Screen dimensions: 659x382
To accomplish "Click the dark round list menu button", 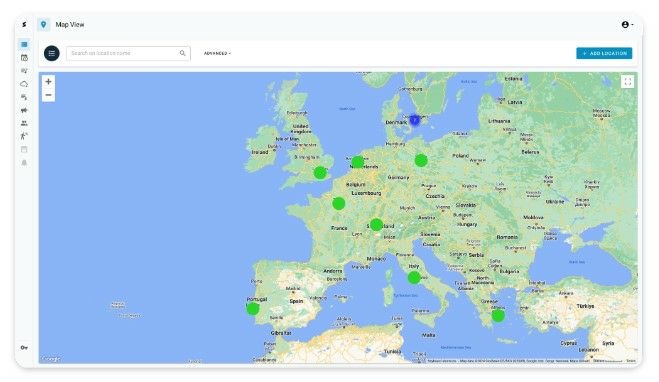I will click(x=52, y=53).
